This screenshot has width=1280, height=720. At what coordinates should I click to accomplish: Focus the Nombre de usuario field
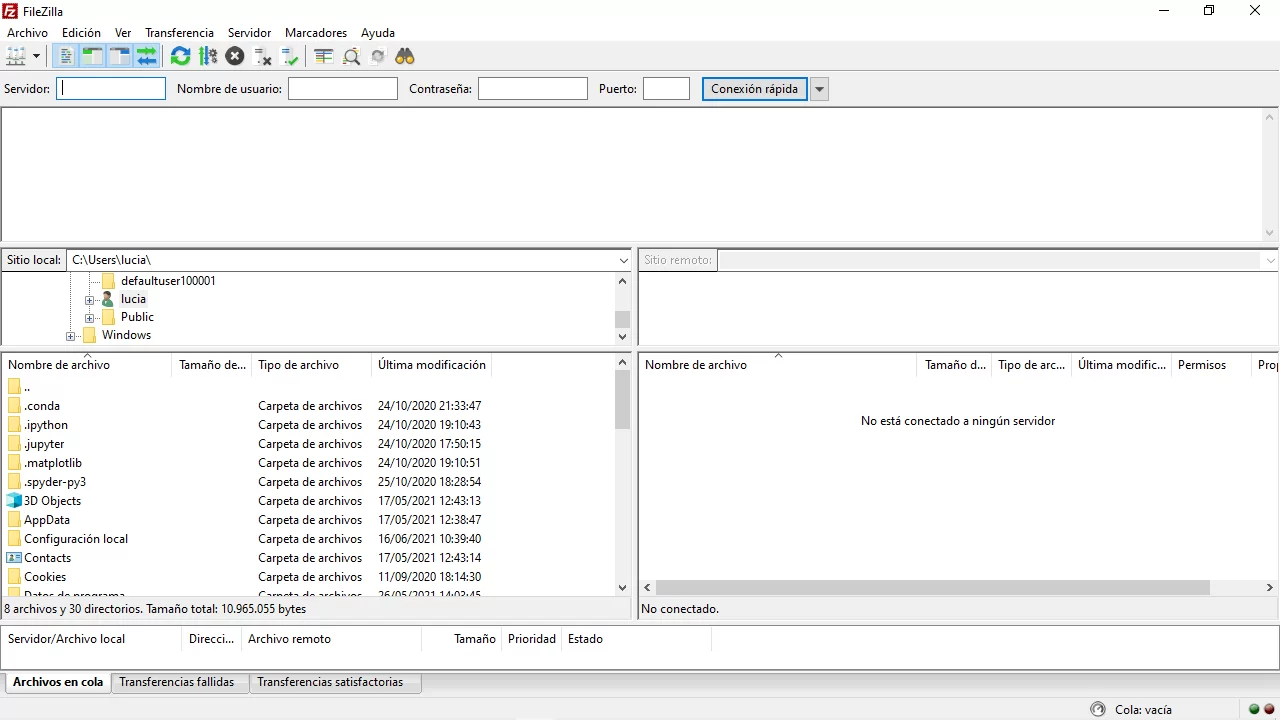343,89
